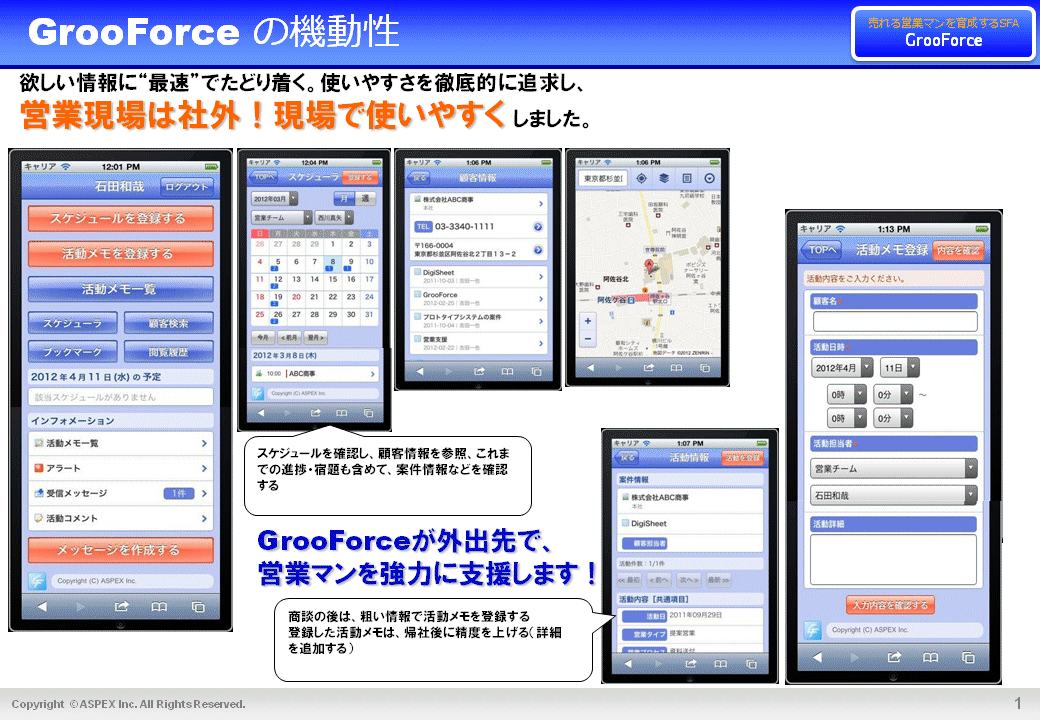Open the 営業チーム dropdown under 活動担当者

tap(893, 469)
